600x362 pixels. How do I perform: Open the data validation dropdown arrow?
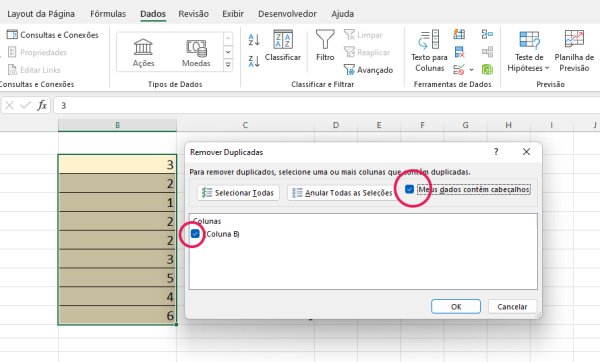[471, 70]
